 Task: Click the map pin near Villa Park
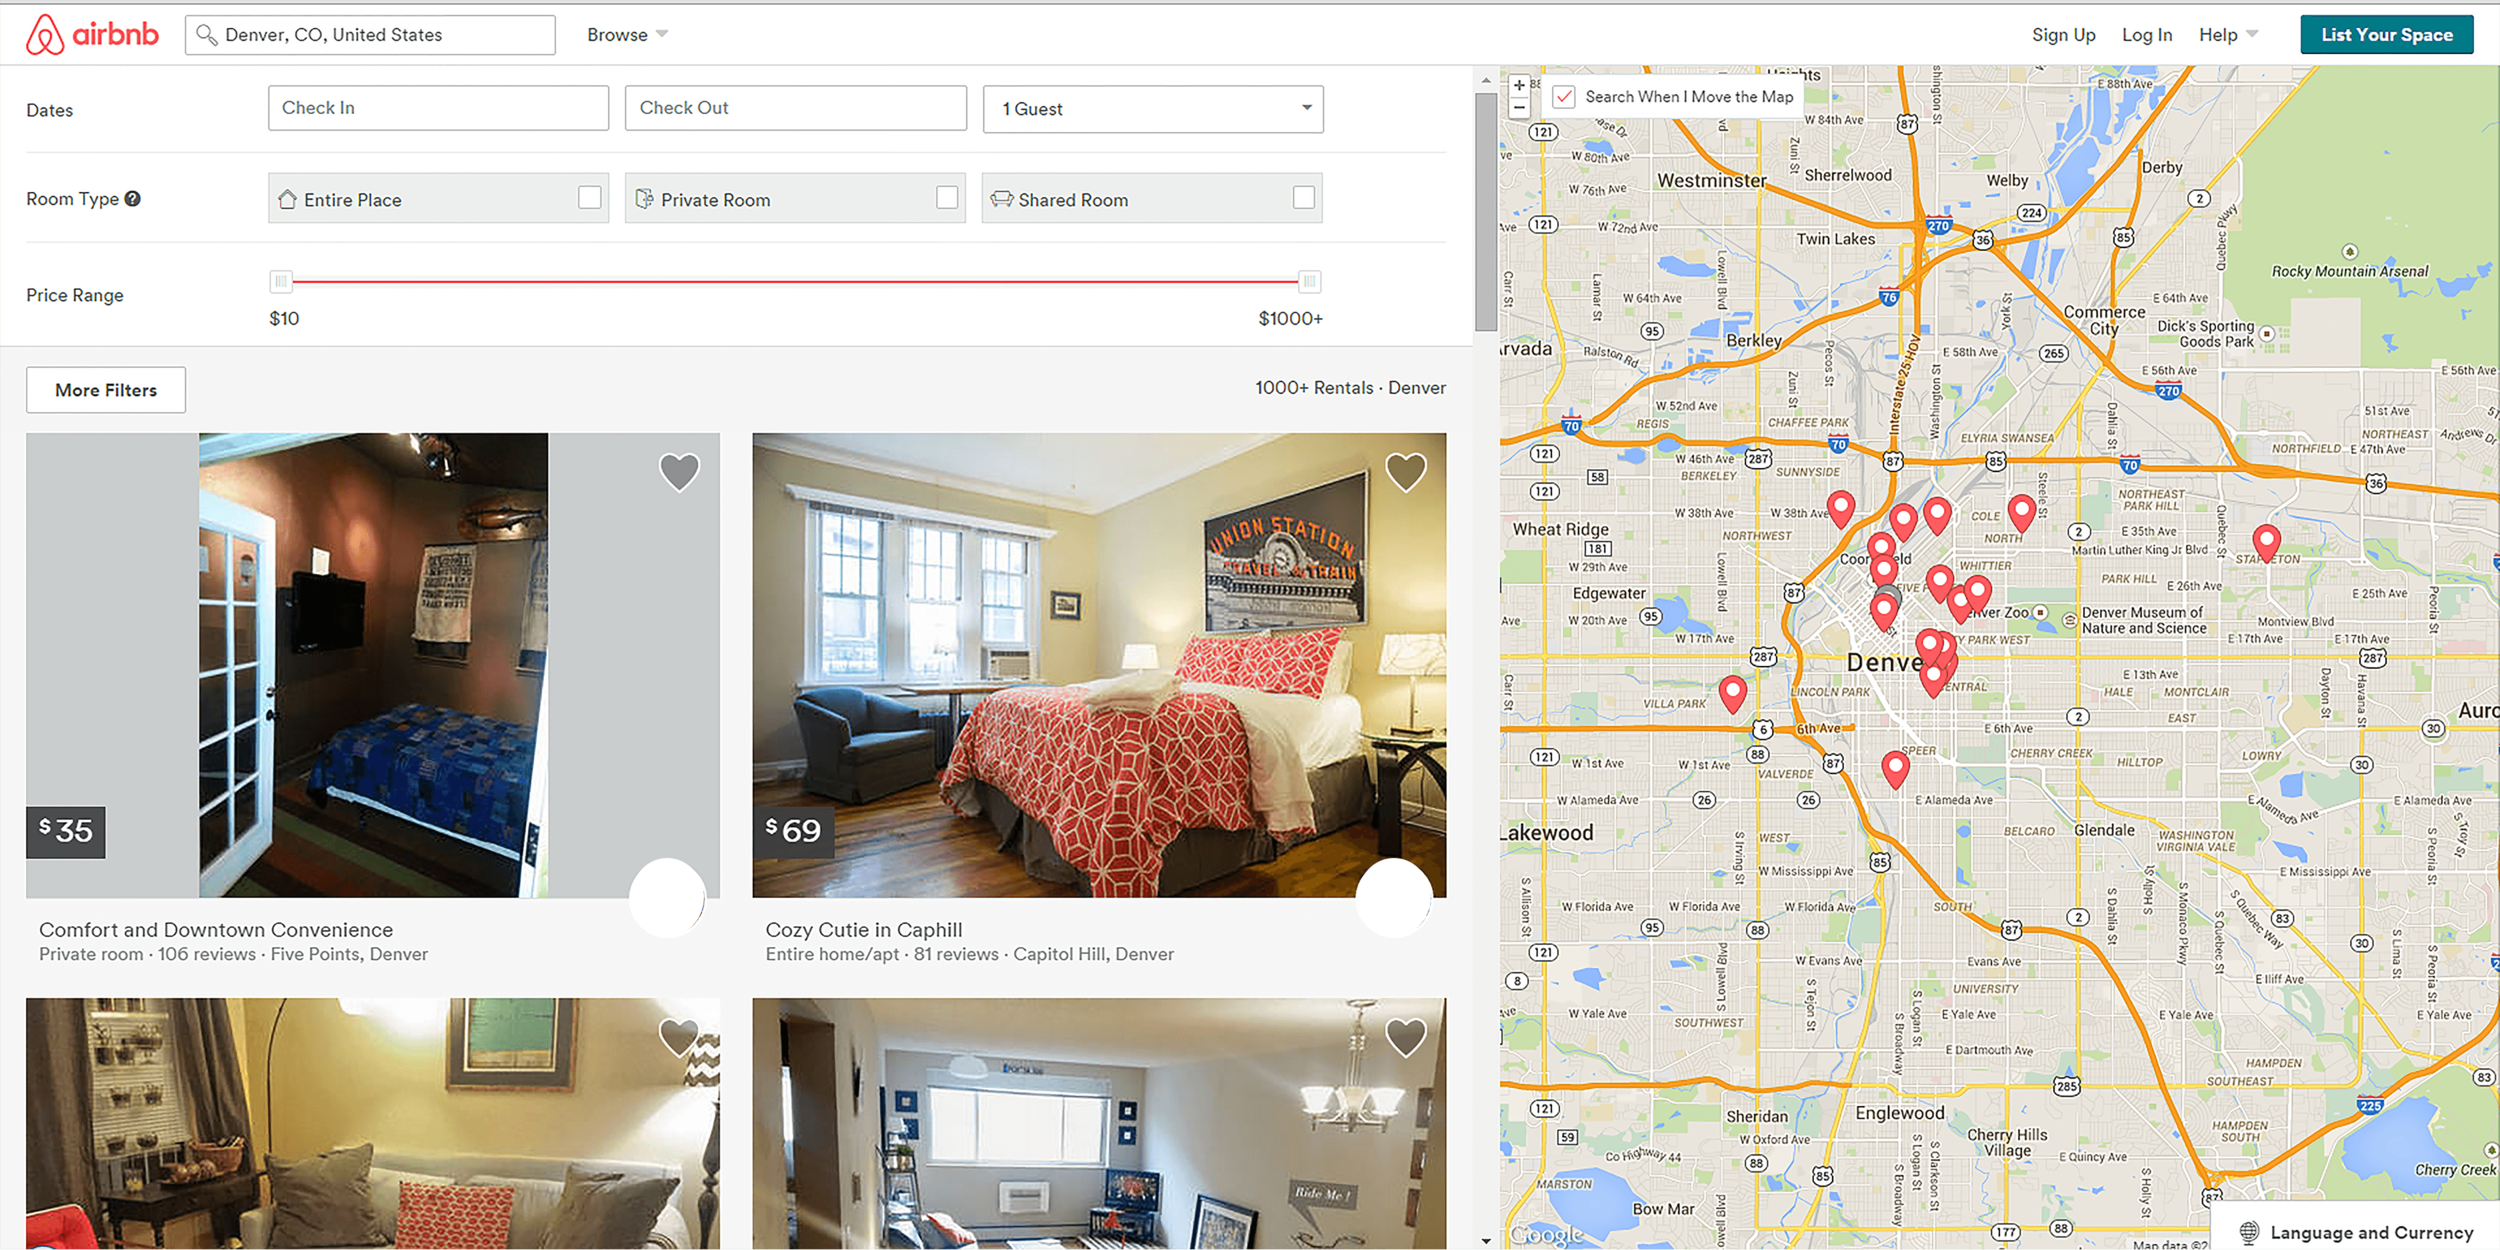pyautogui.click(x=1733, y=691)
